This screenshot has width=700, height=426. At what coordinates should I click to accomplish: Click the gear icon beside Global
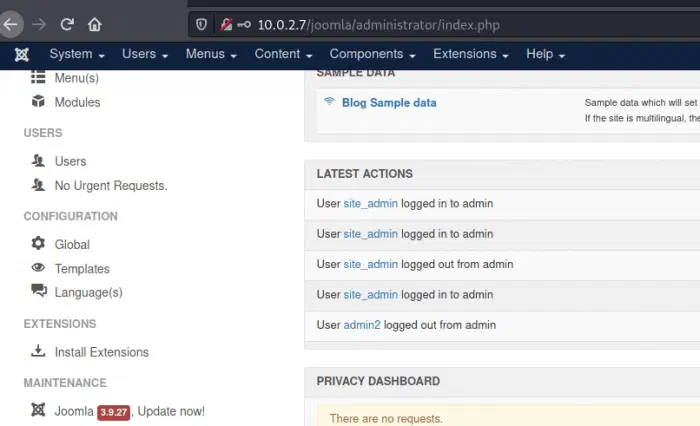click(38, 243)
